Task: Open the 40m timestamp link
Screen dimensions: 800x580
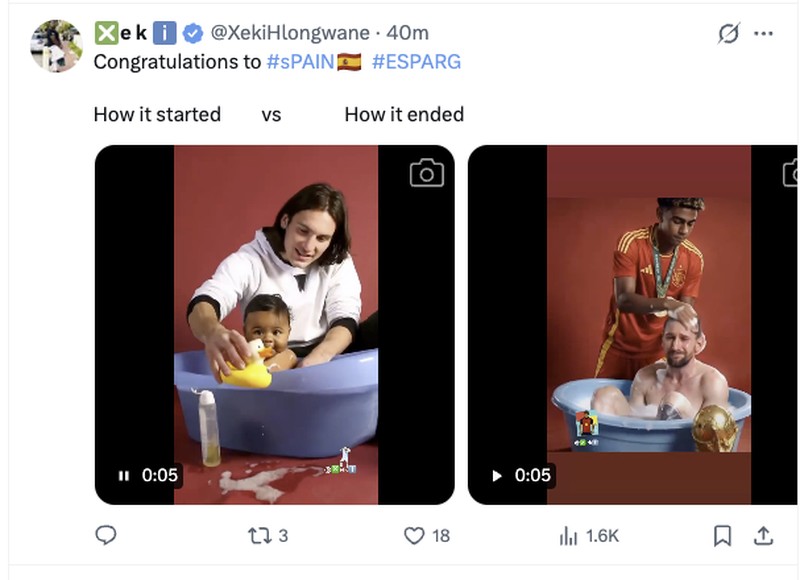Action: click(x=407, y=33)
